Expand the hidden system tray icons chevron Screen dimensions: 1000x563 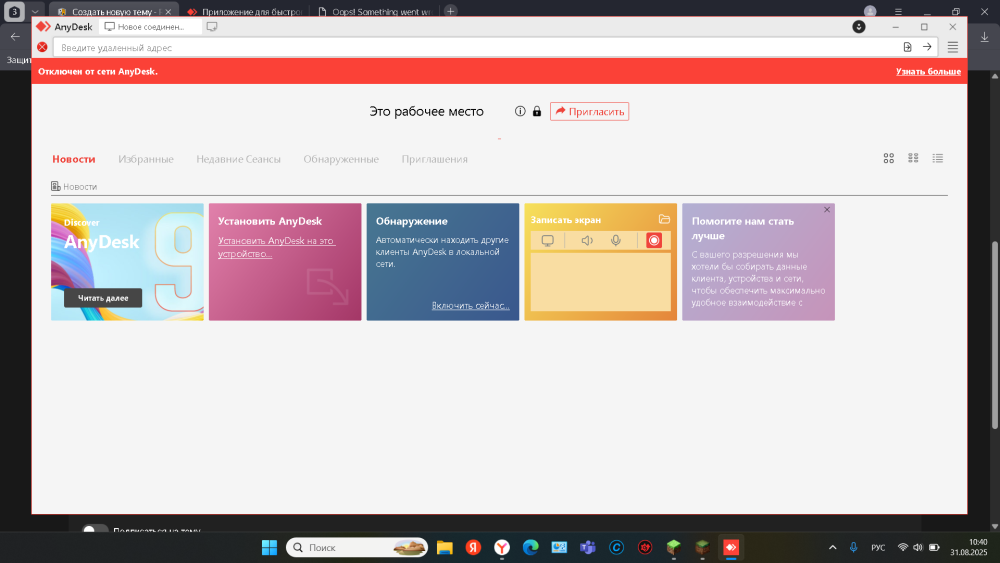coord(832,547)
